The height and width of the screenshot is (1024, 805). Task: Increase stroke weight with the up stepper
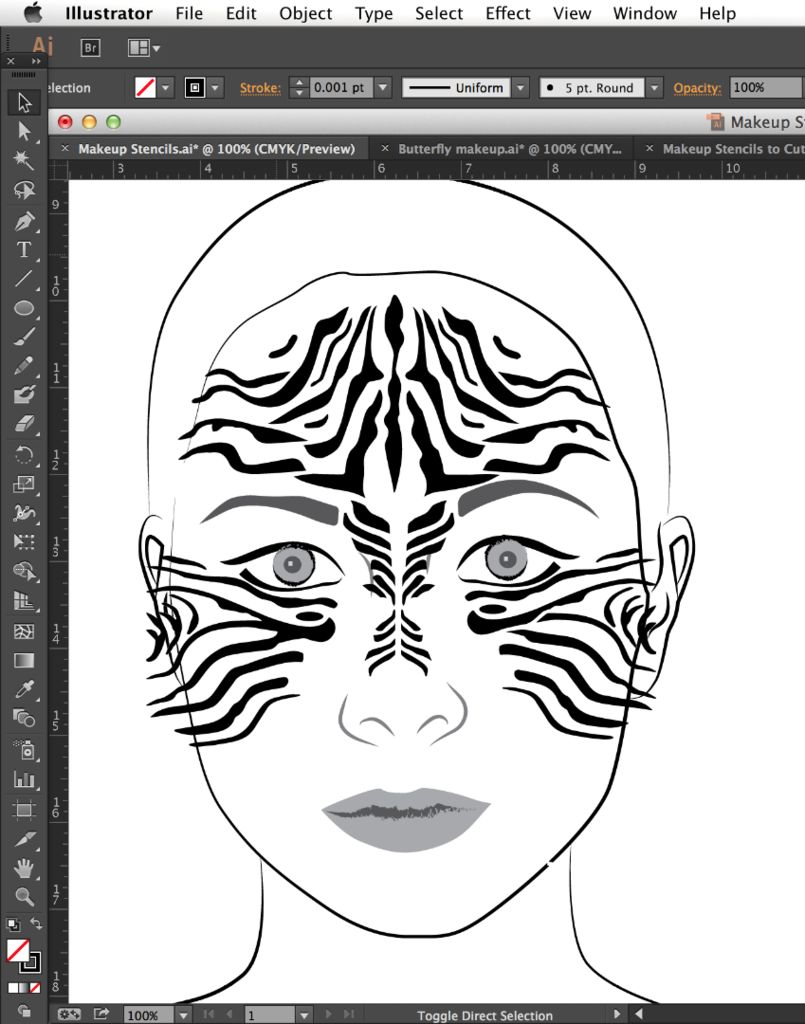[x=298, y=82]
